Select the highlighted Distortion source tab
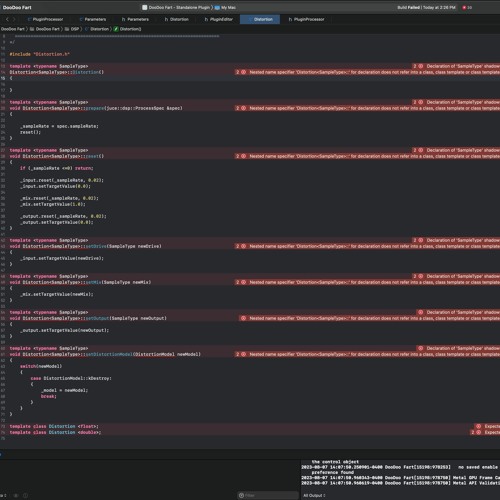 pyautogui.click(x=260, y=19)
